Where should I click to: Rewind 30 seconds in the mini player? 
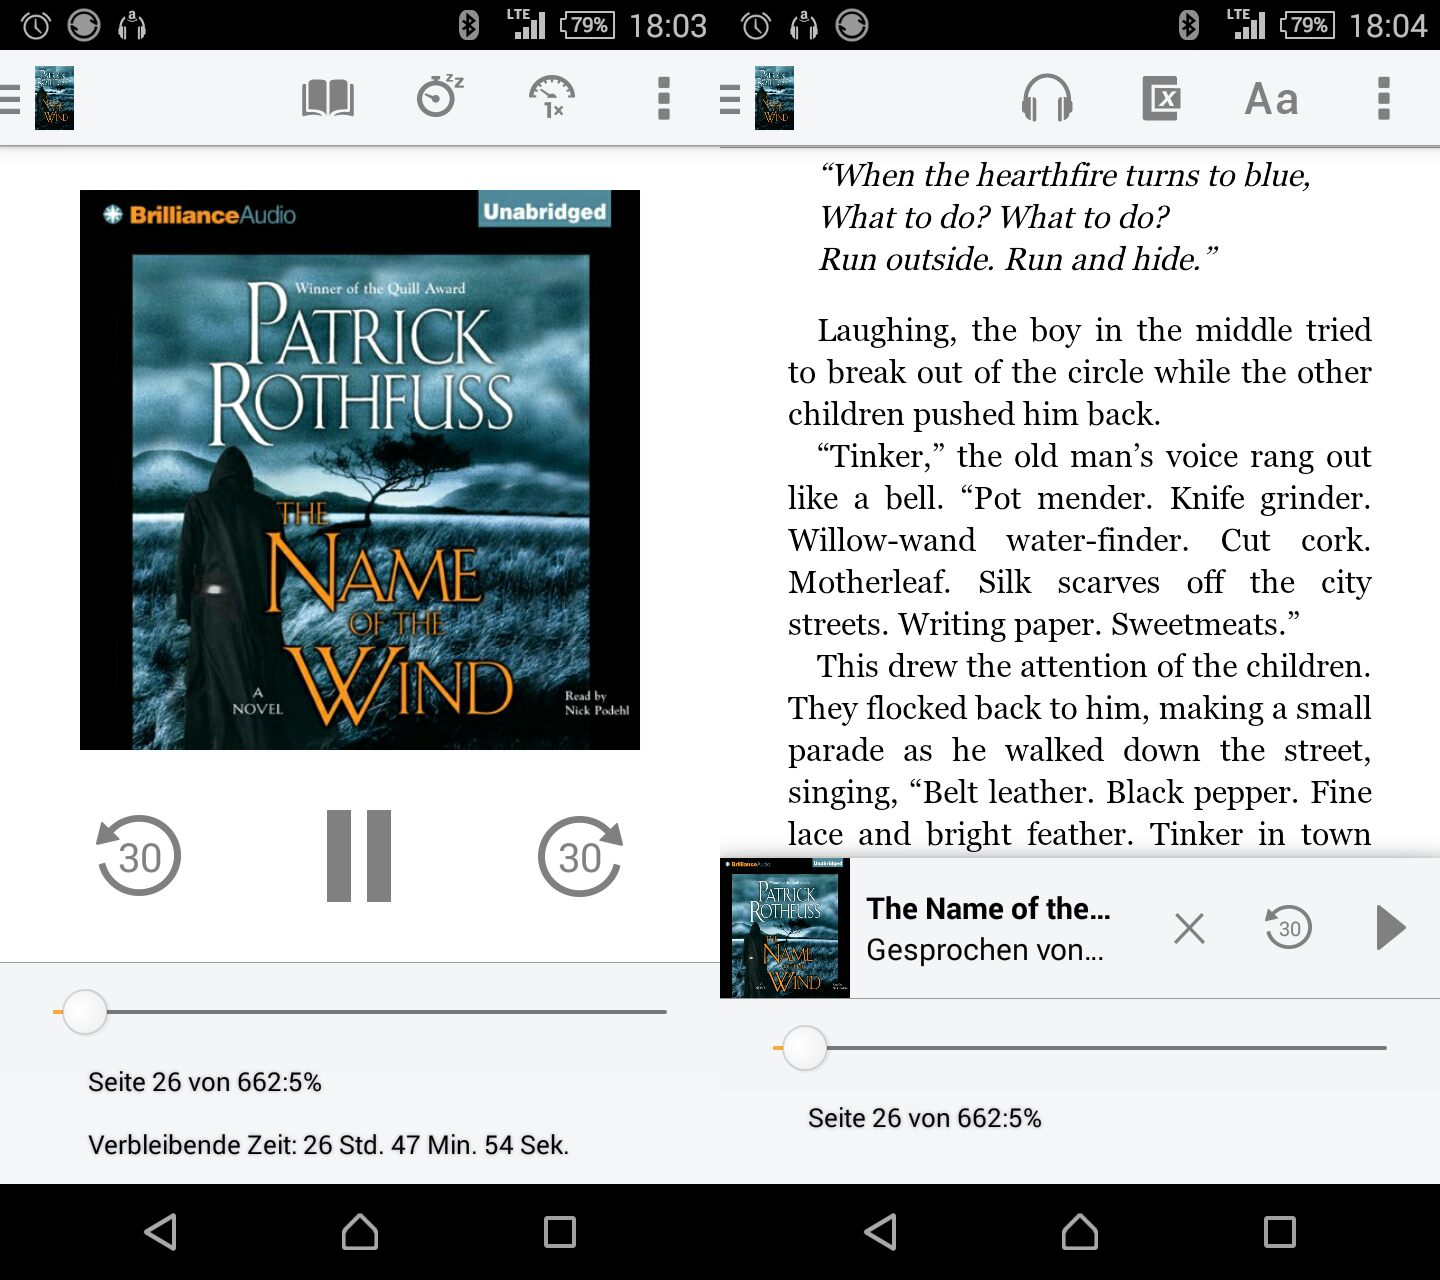click(1288, 928)
